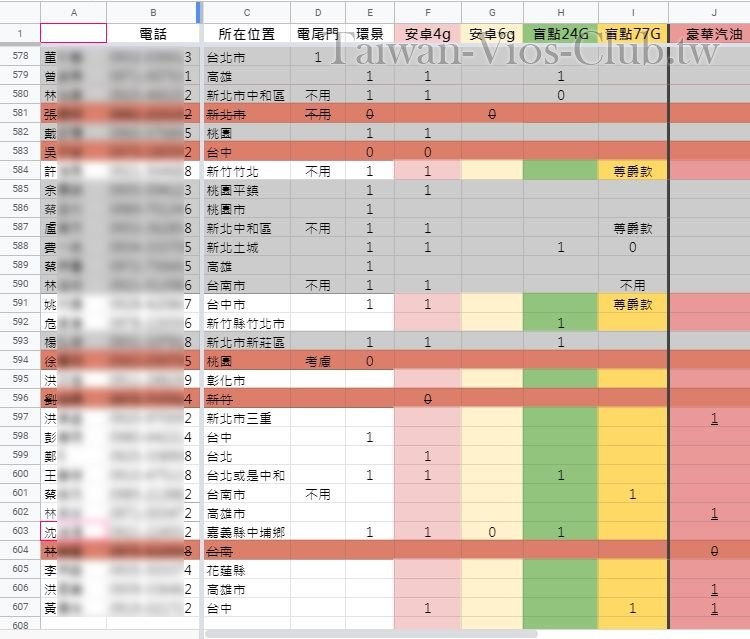Click the 0 in 安卓6g column row 603

tap(492, 532)
